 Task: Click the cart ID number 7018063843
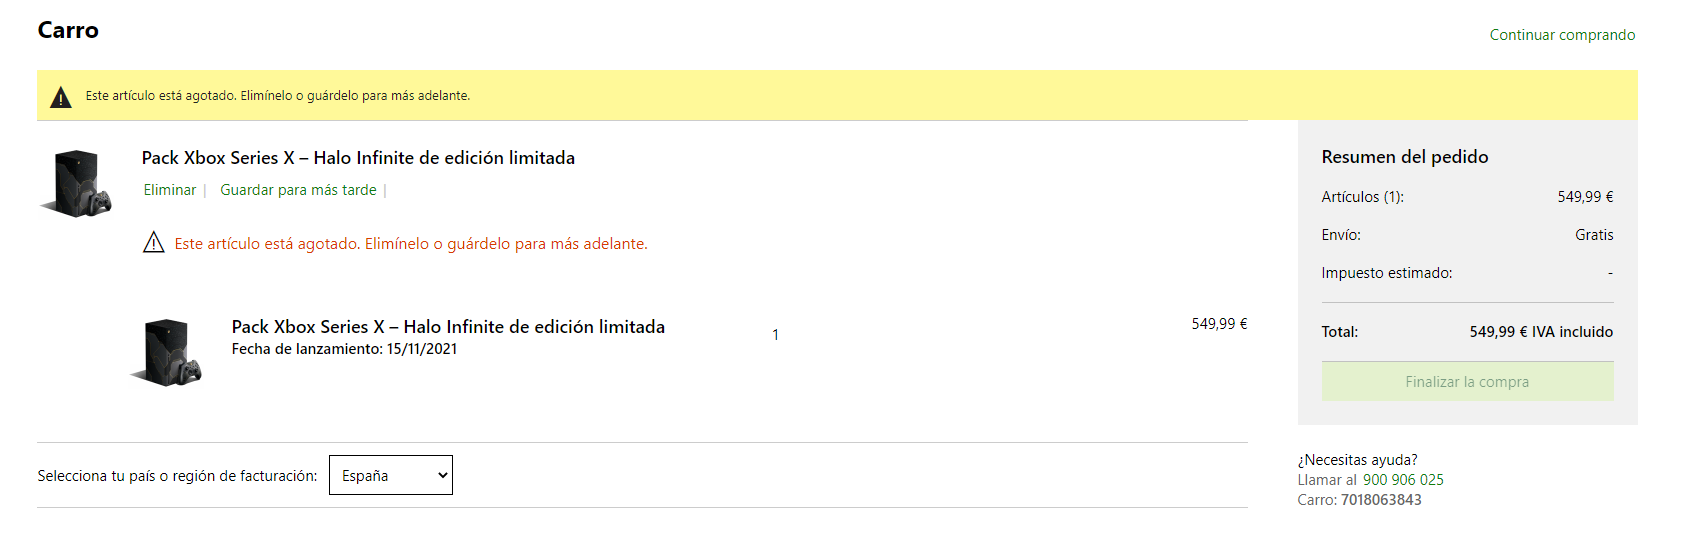[x=1381, y=500]
